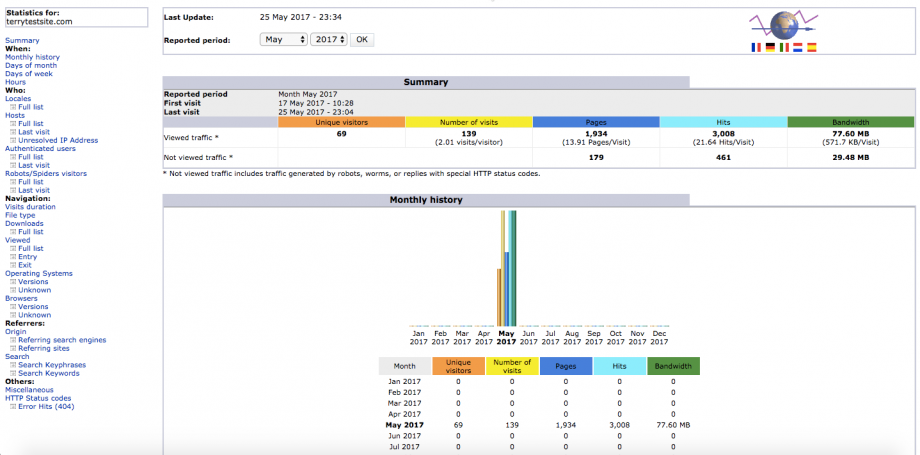Click the AWStats globe logo

point(783,26)
